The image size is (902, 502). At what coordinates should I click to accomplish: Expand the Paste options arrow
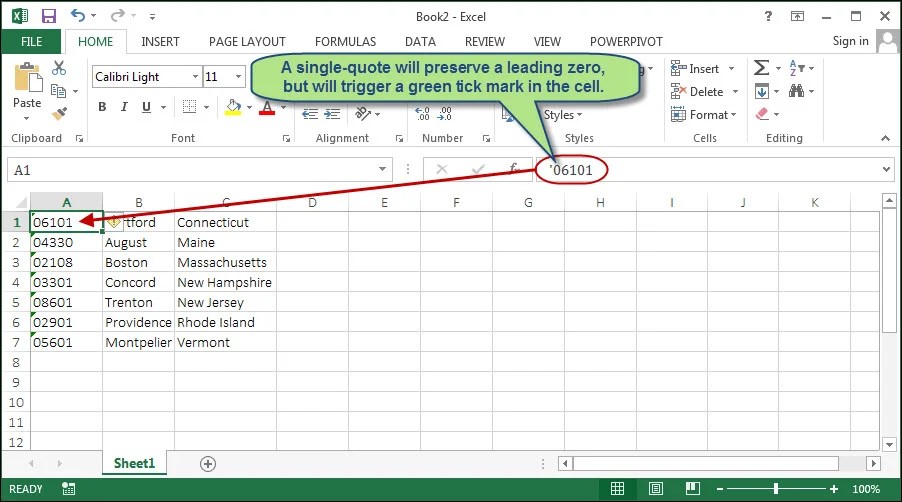click(26, 118)
